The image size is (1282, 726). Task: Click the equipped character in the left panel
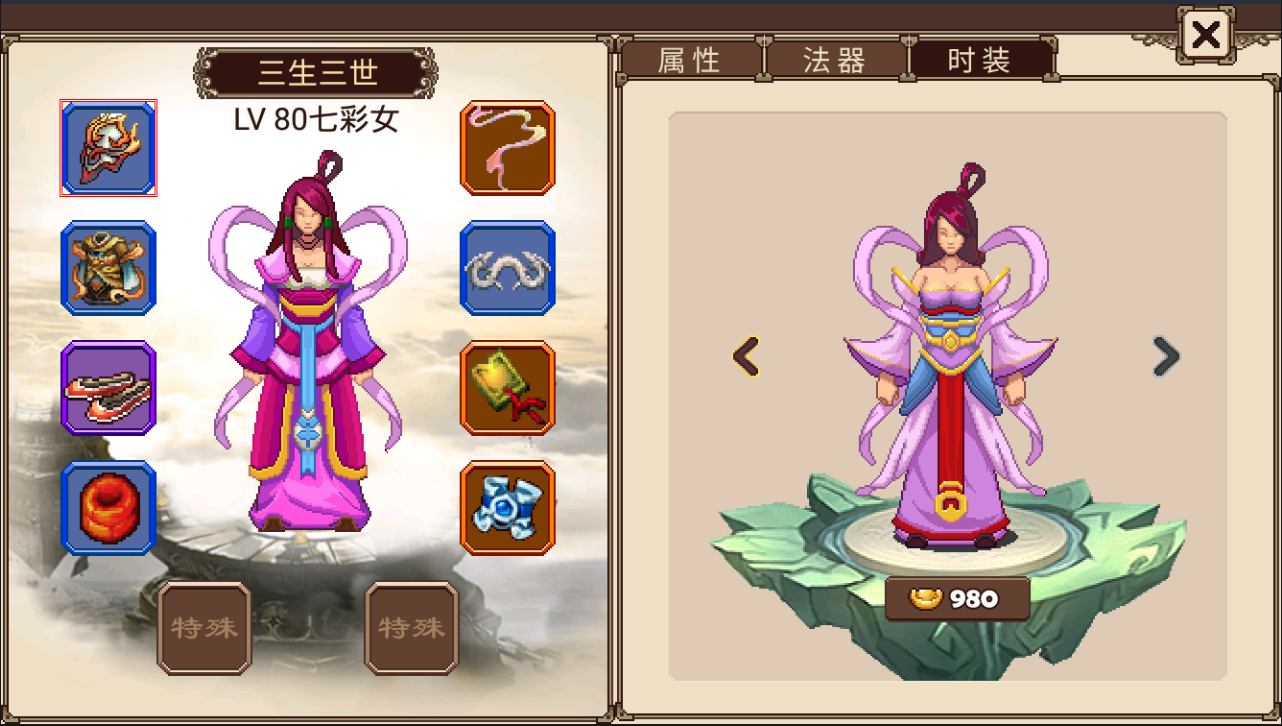pyautogui.click(x=308, y=342)
